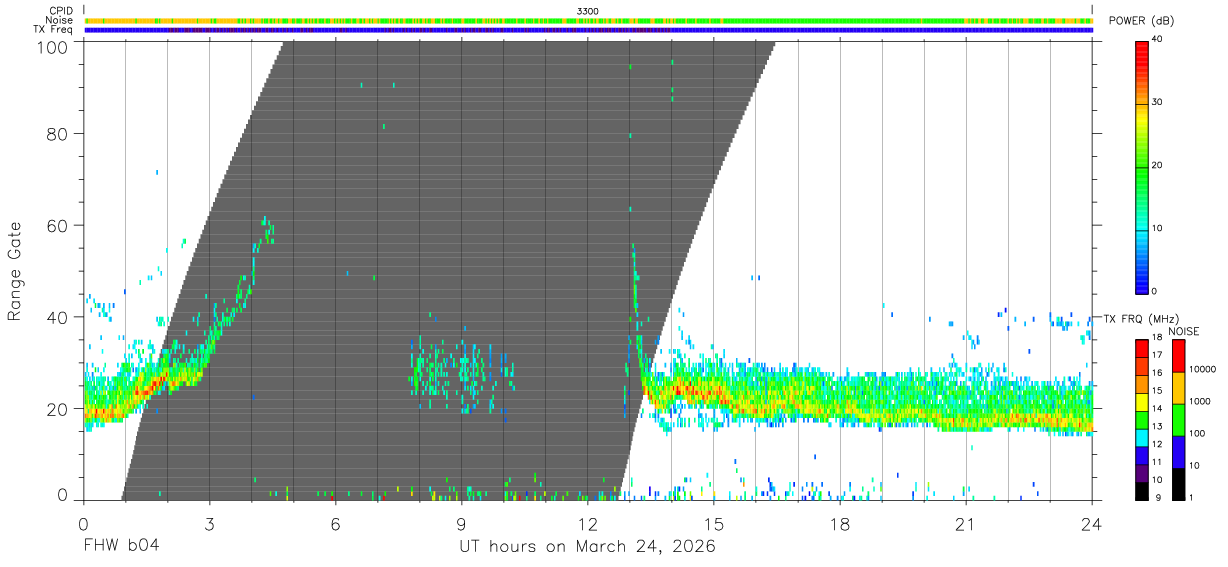Click the CPID value 3300
This screenshot has height=567, width=1228.
tap(588, 11)
